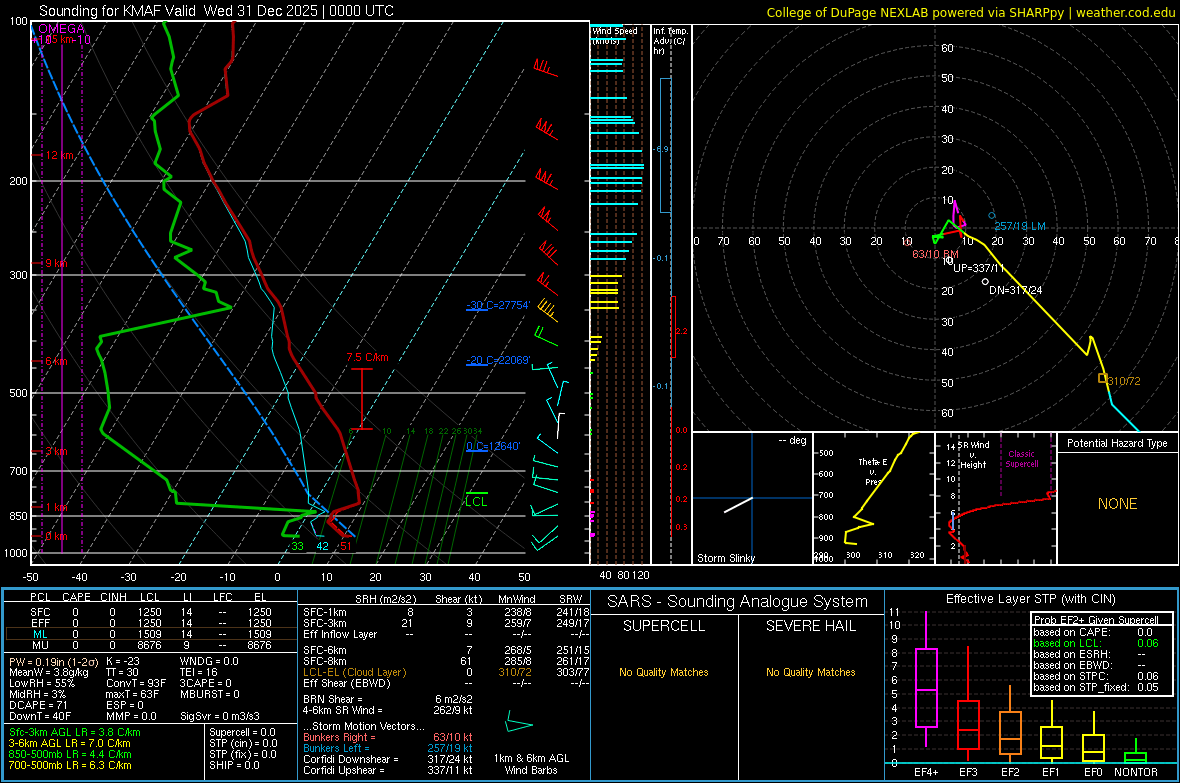Viewport: 1180px width, 783px height.
Task: Click the 257/19 LM hodograph label
Action: click(1020, 226)
